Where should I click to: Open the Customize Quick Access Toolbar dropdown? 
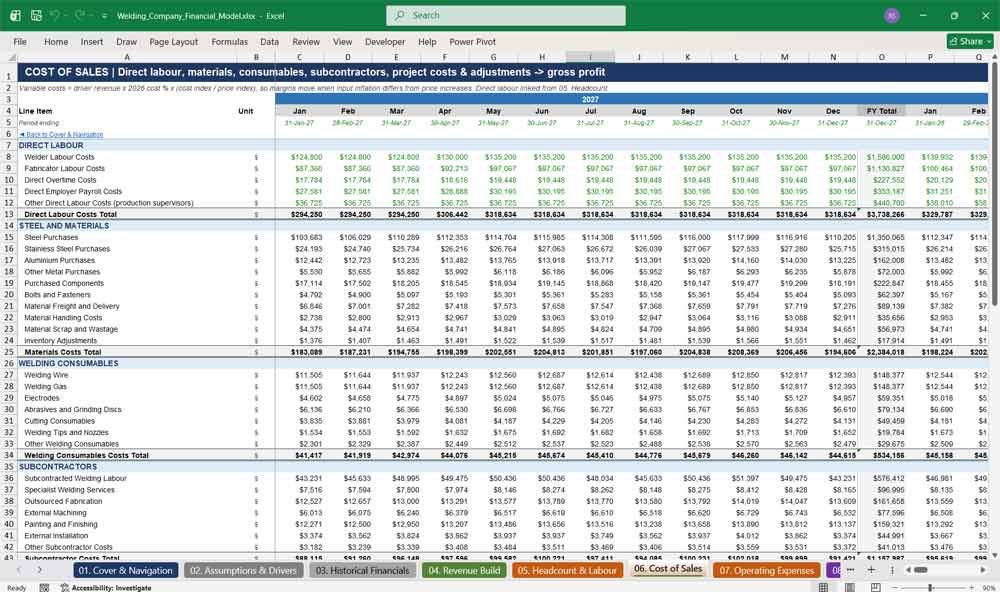click(104, 16)
